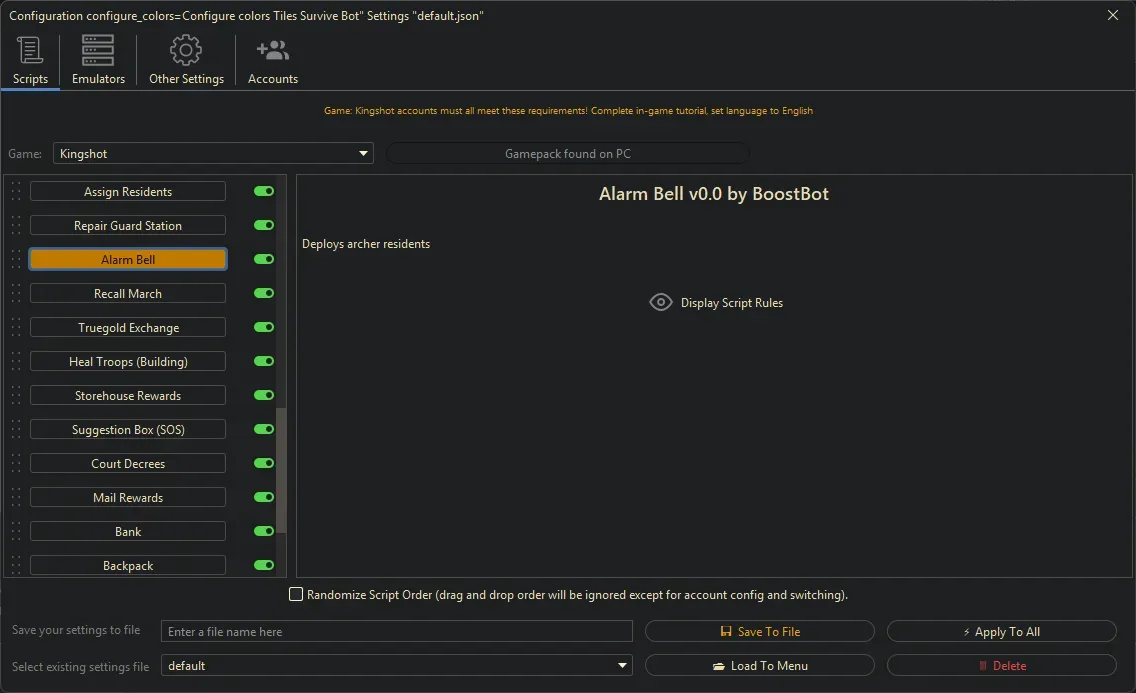Click the lightning icon on Apply To All
The image size is (1136, 693).
point(966,631)
